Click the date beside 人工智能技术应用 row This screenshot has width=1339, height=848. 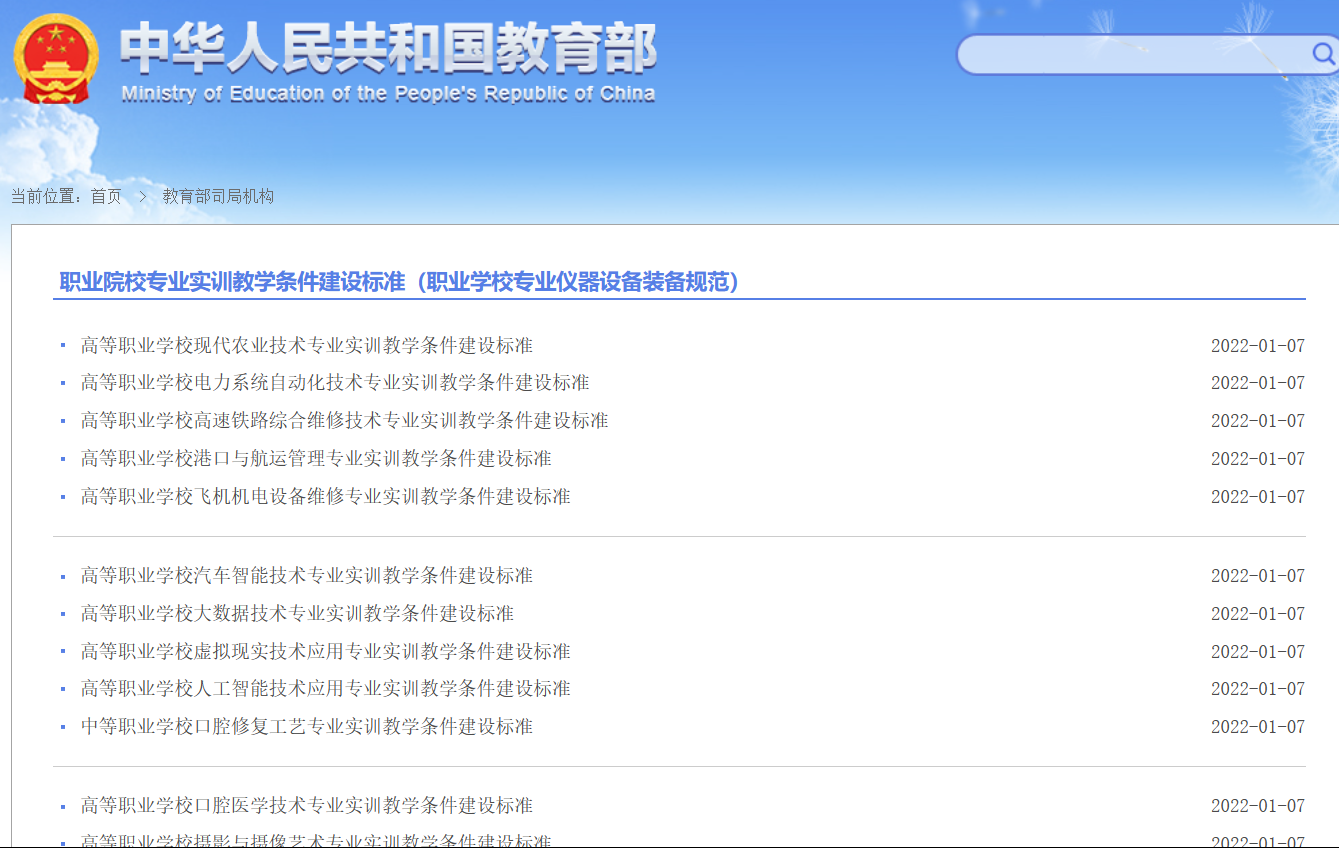(x=1258, y=689)
